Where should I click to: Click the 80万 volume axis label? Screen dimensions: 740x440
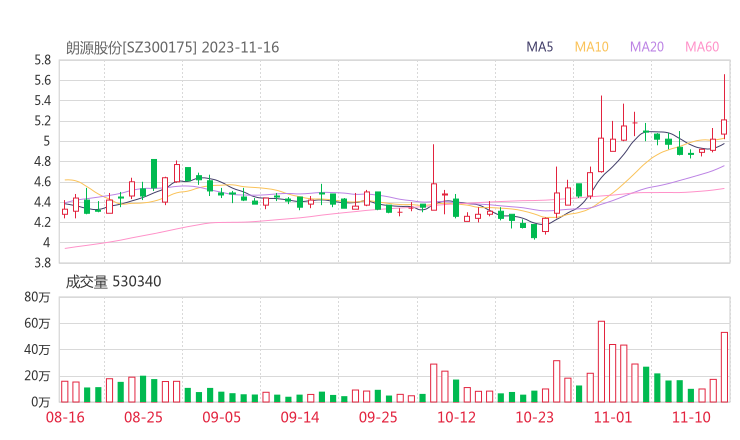tap(37, 297)
